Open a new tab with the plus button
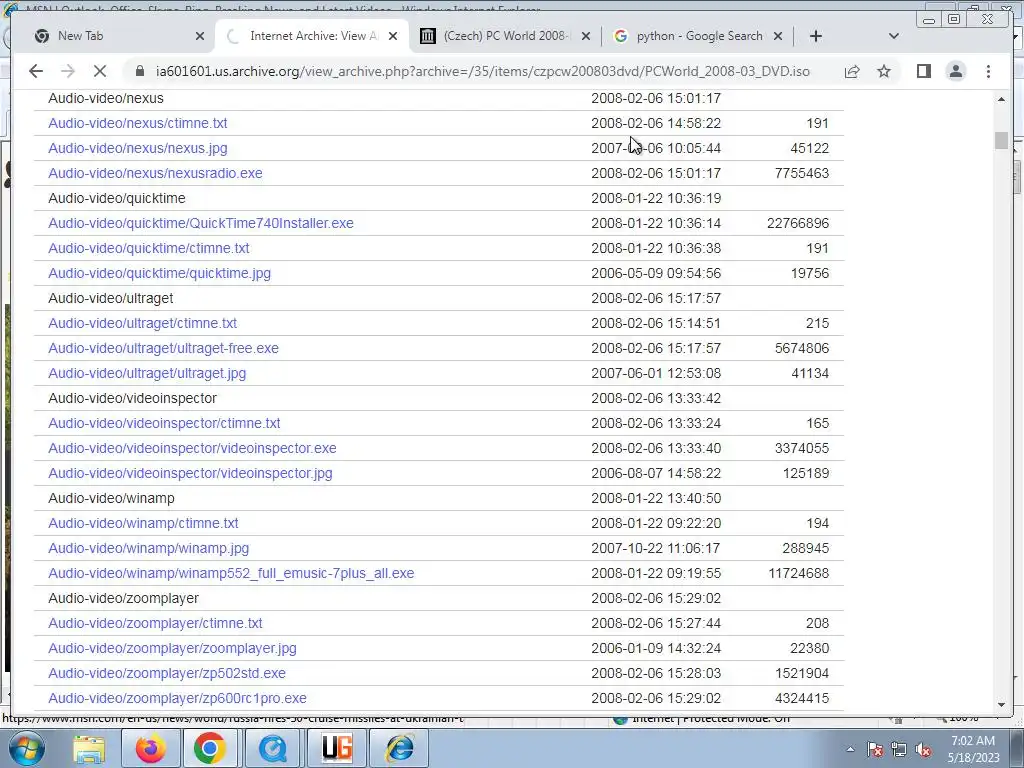The image size is (1024, 768). (816, 36)
